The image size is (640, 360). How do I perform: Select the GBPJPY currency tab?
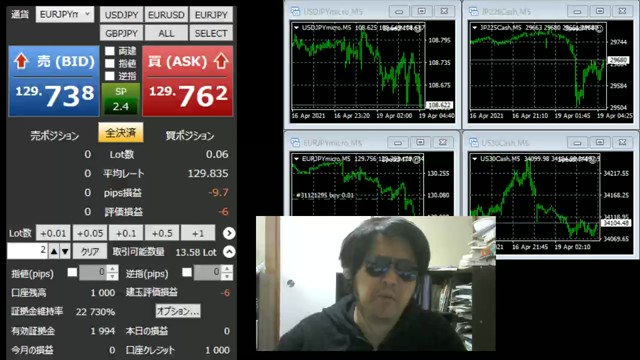[121, 33]
